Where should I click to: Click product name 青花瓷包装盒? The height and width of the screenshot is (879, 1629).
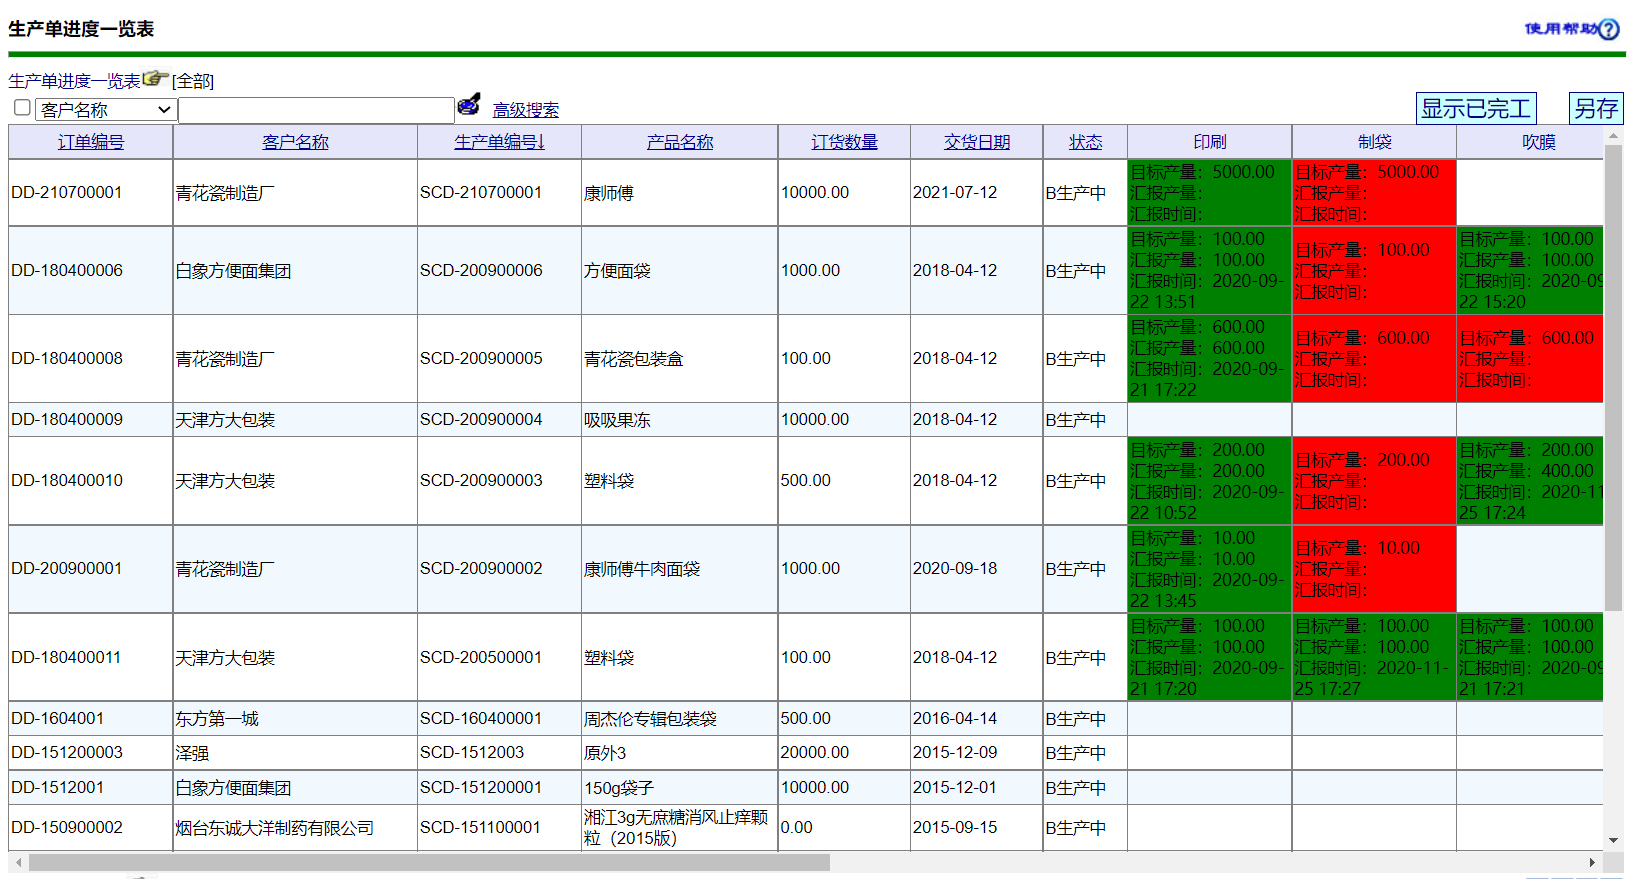pyautogui.click(x=634, y=359)
